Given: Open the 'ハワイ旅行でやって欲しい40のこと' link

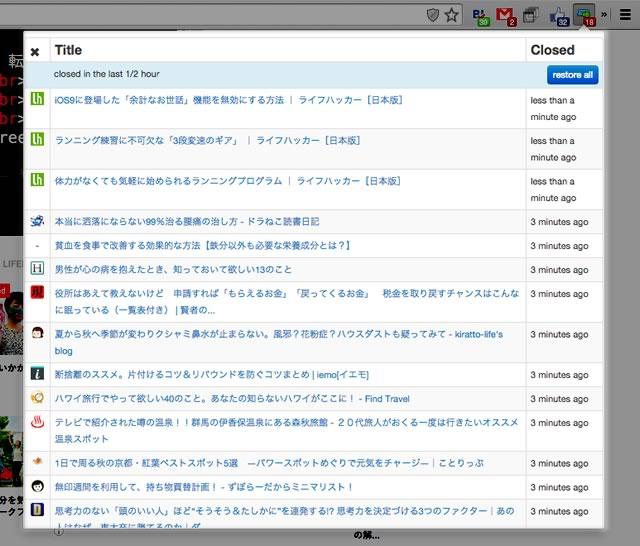Looking at the screenshot, I should (x=232, y=398).
